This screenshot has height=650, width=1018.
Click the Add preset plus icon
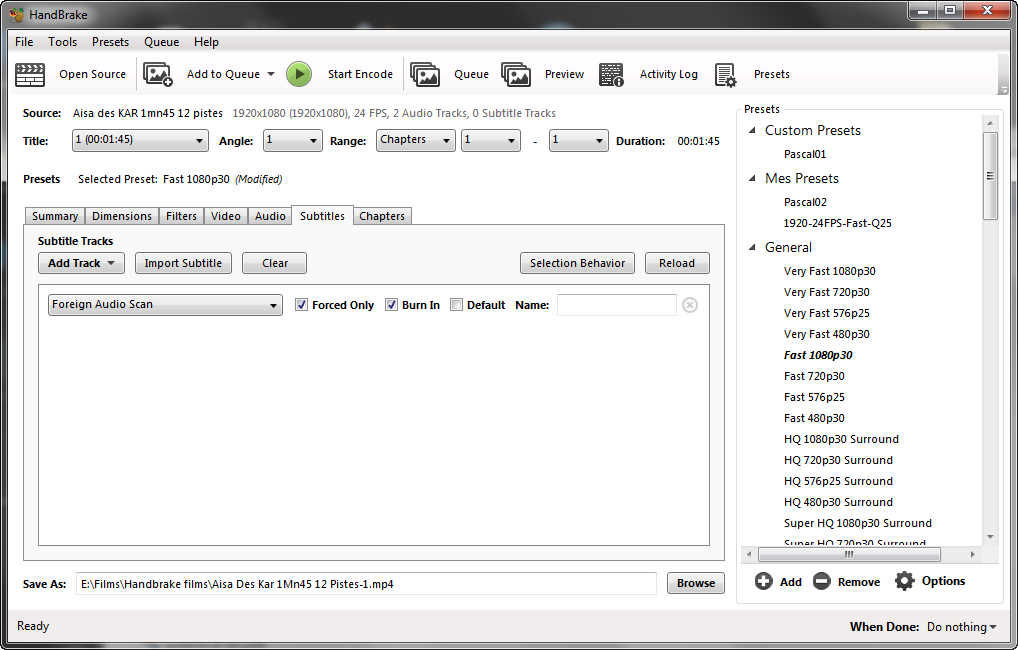[764, 581]
